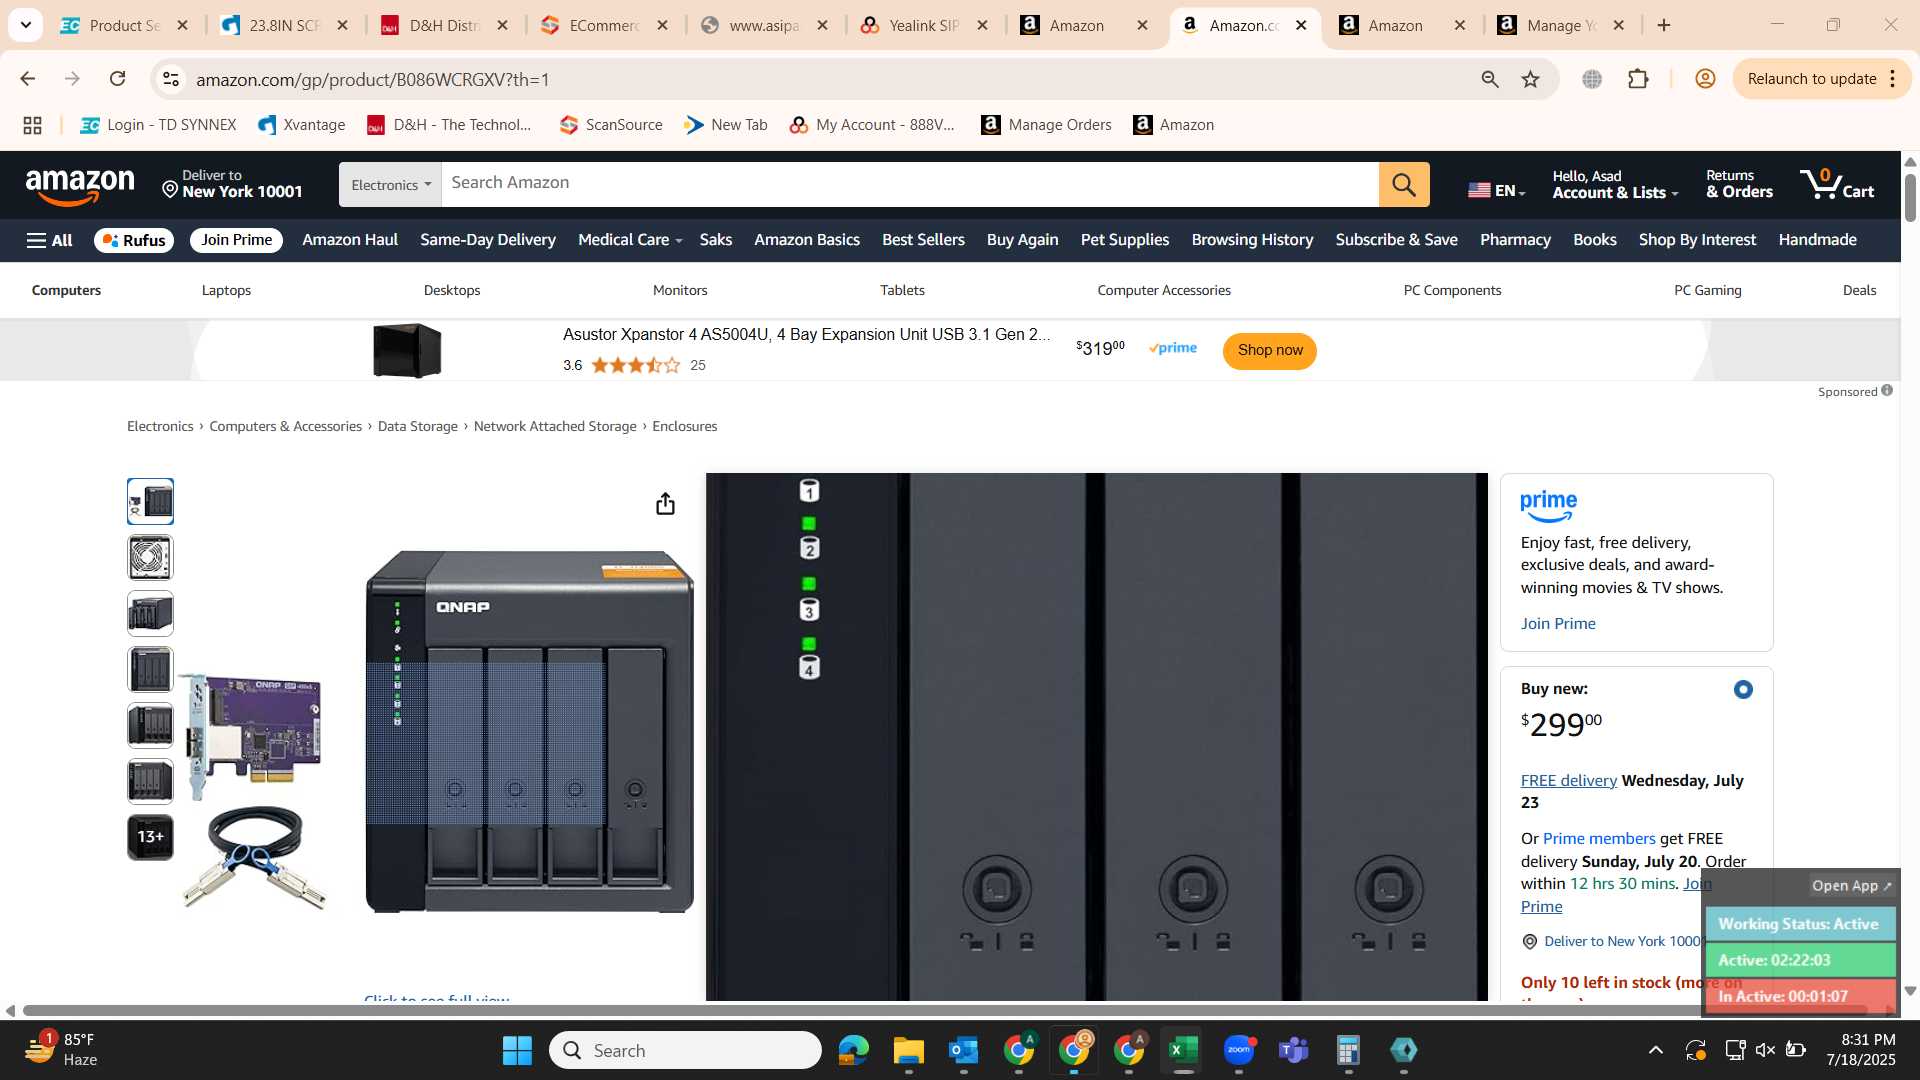Open the bookmarks apps grid icon
This screenshot has width=1920, height=1080.
click(x=32, y=125)
